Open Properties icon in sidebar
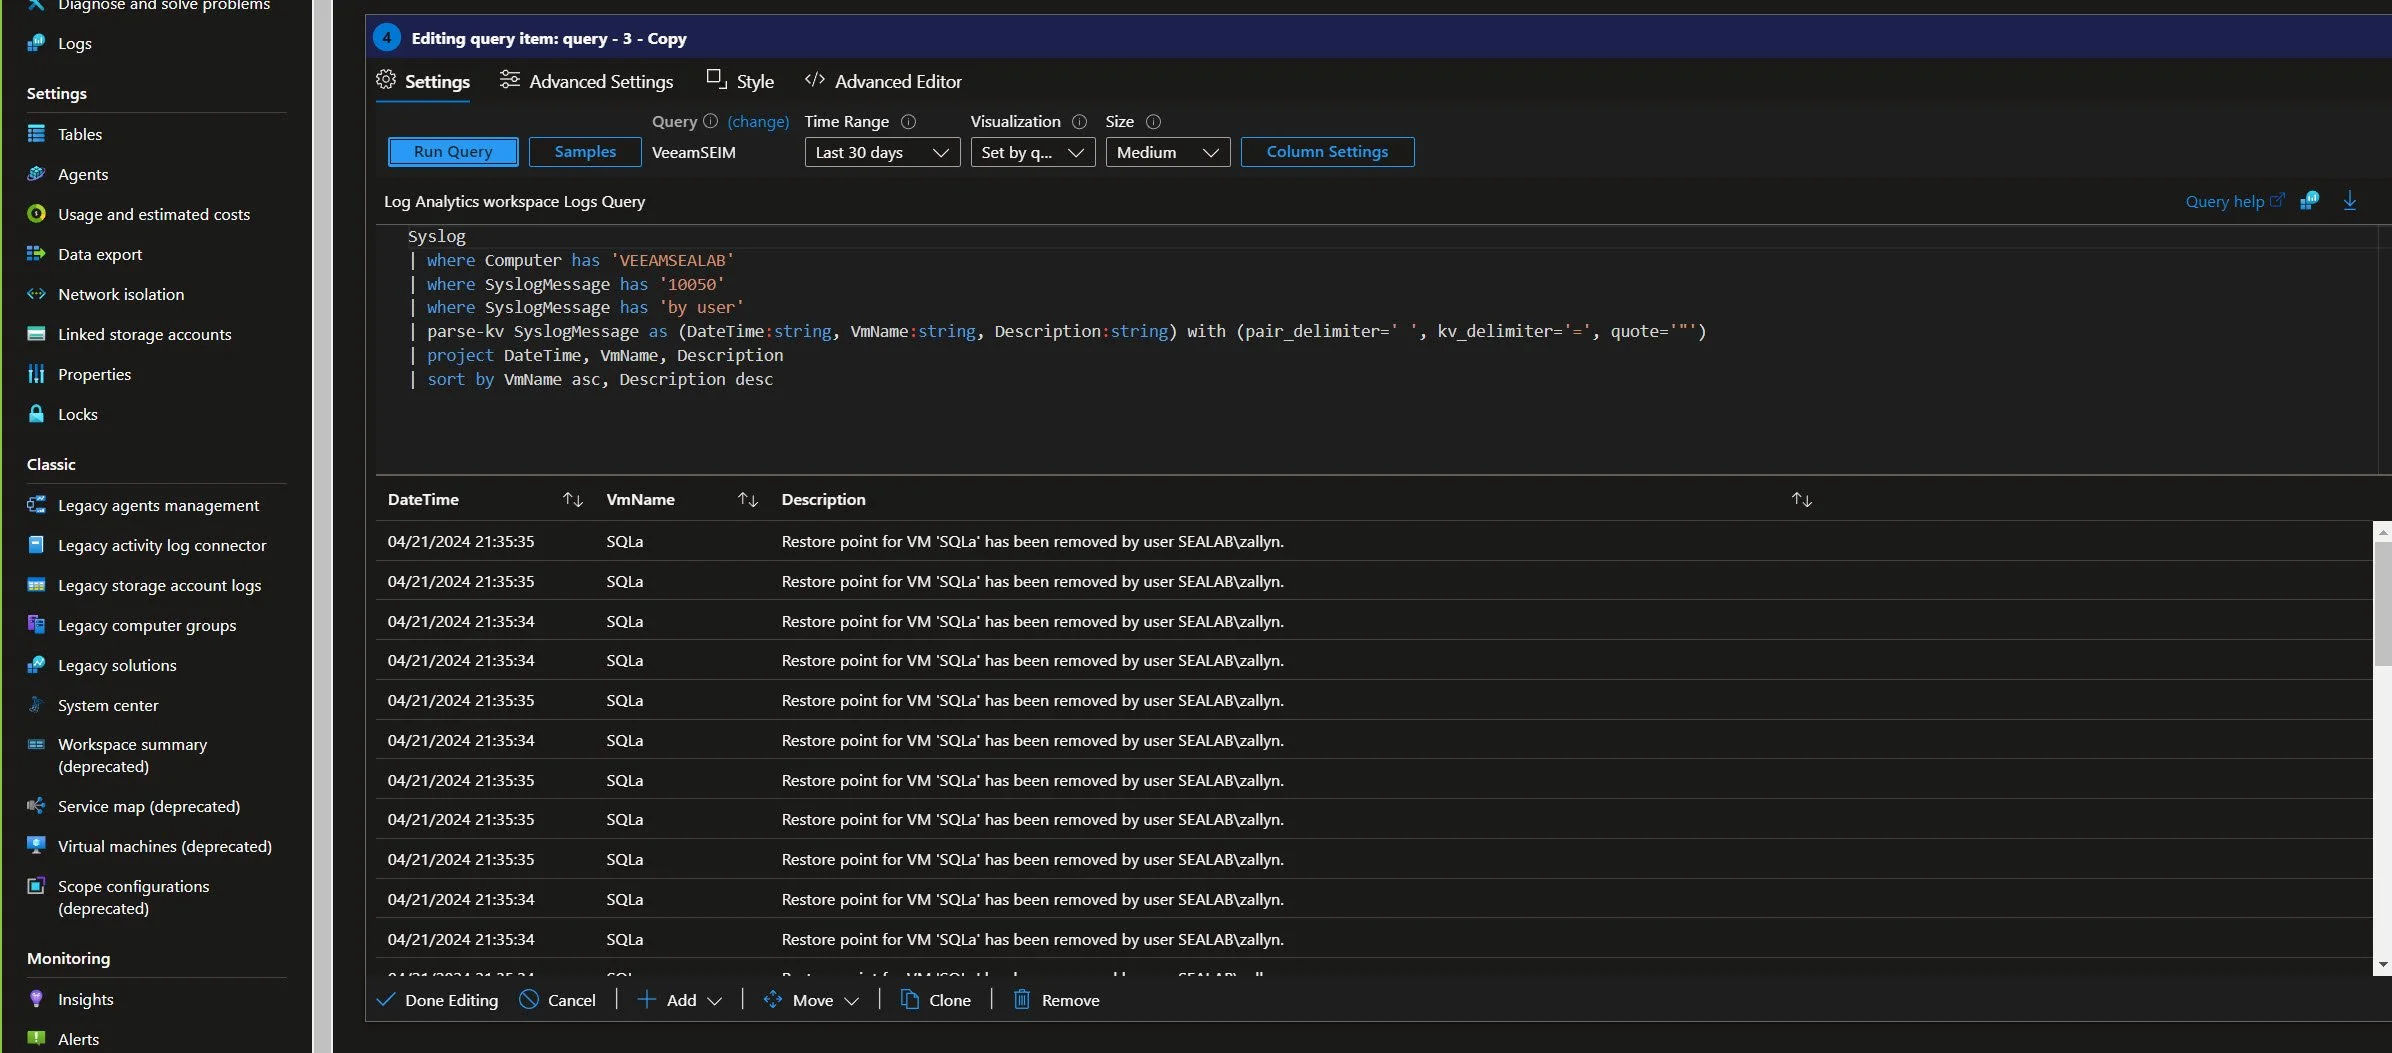Image resolution: width=2392 pixels, height=1053 pixels. coord(36,374)
